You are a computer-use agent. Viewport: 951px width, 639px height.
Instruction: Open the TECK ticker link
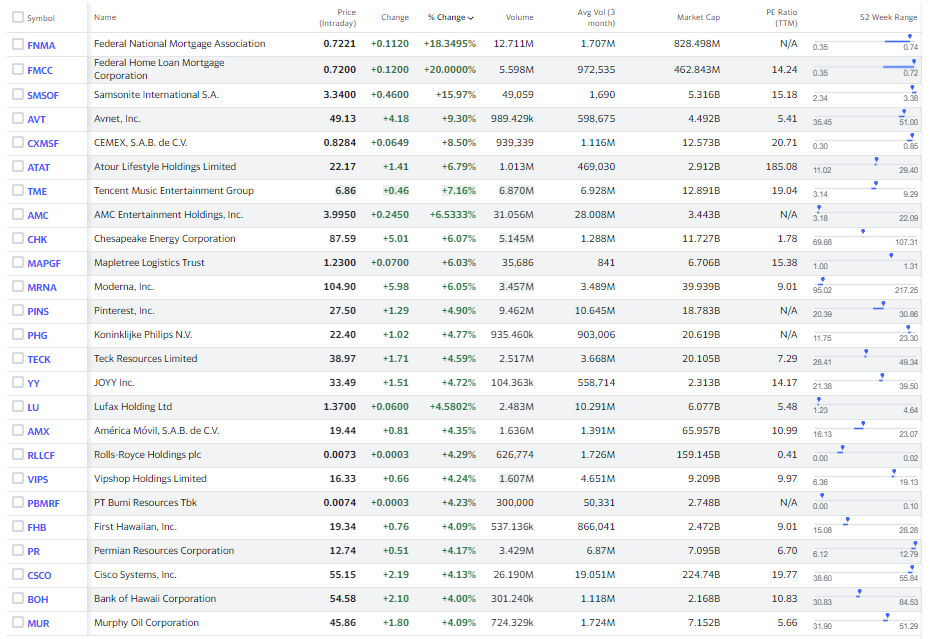pos(39,360)
